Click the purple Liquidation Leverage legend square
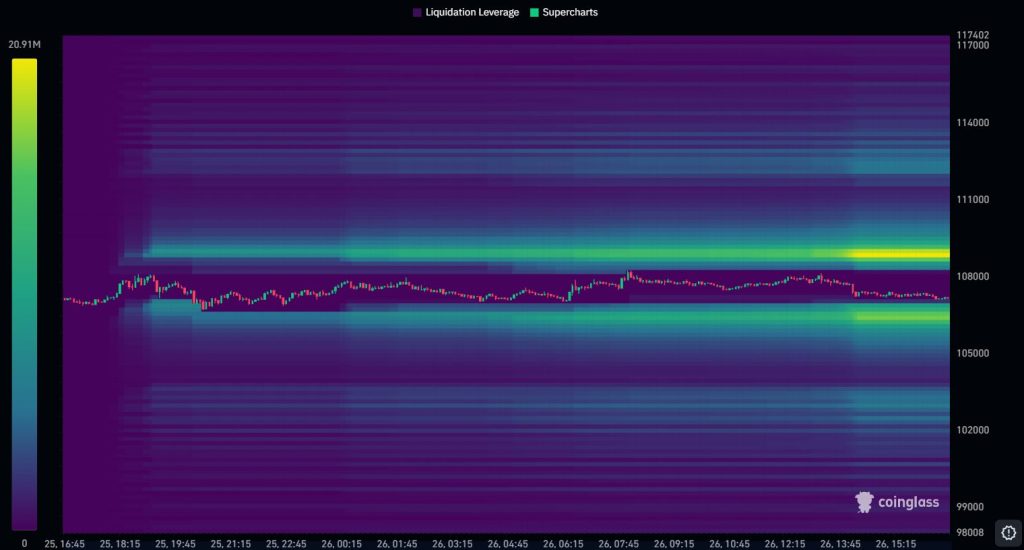The height and width of the screenshot is (550, 1024). click(x=417, y=13)
